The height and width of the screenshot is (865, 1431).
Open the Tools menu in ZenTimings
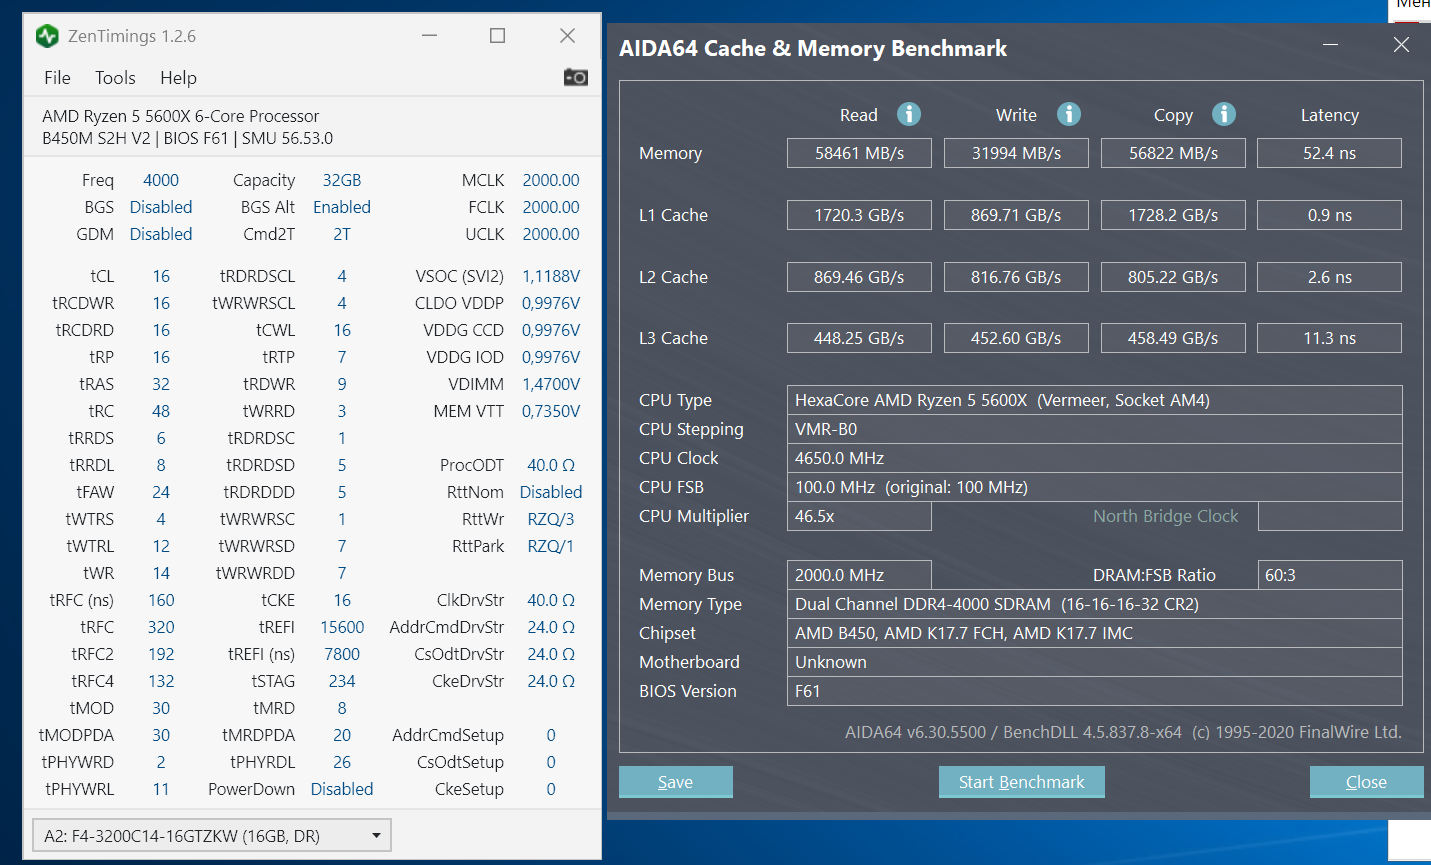coord(115,78)
